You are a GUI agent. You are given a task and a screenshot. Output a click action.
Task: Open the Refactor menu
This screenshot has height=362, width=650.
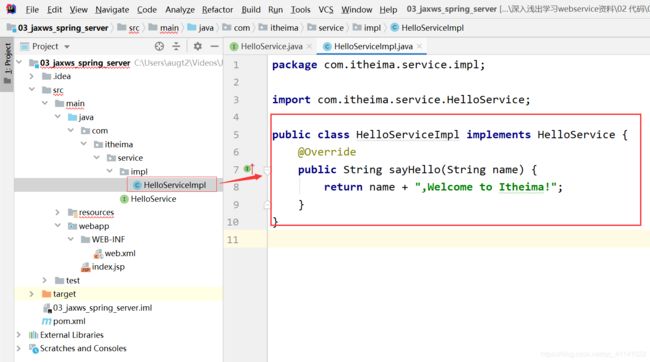click(217, 10)
